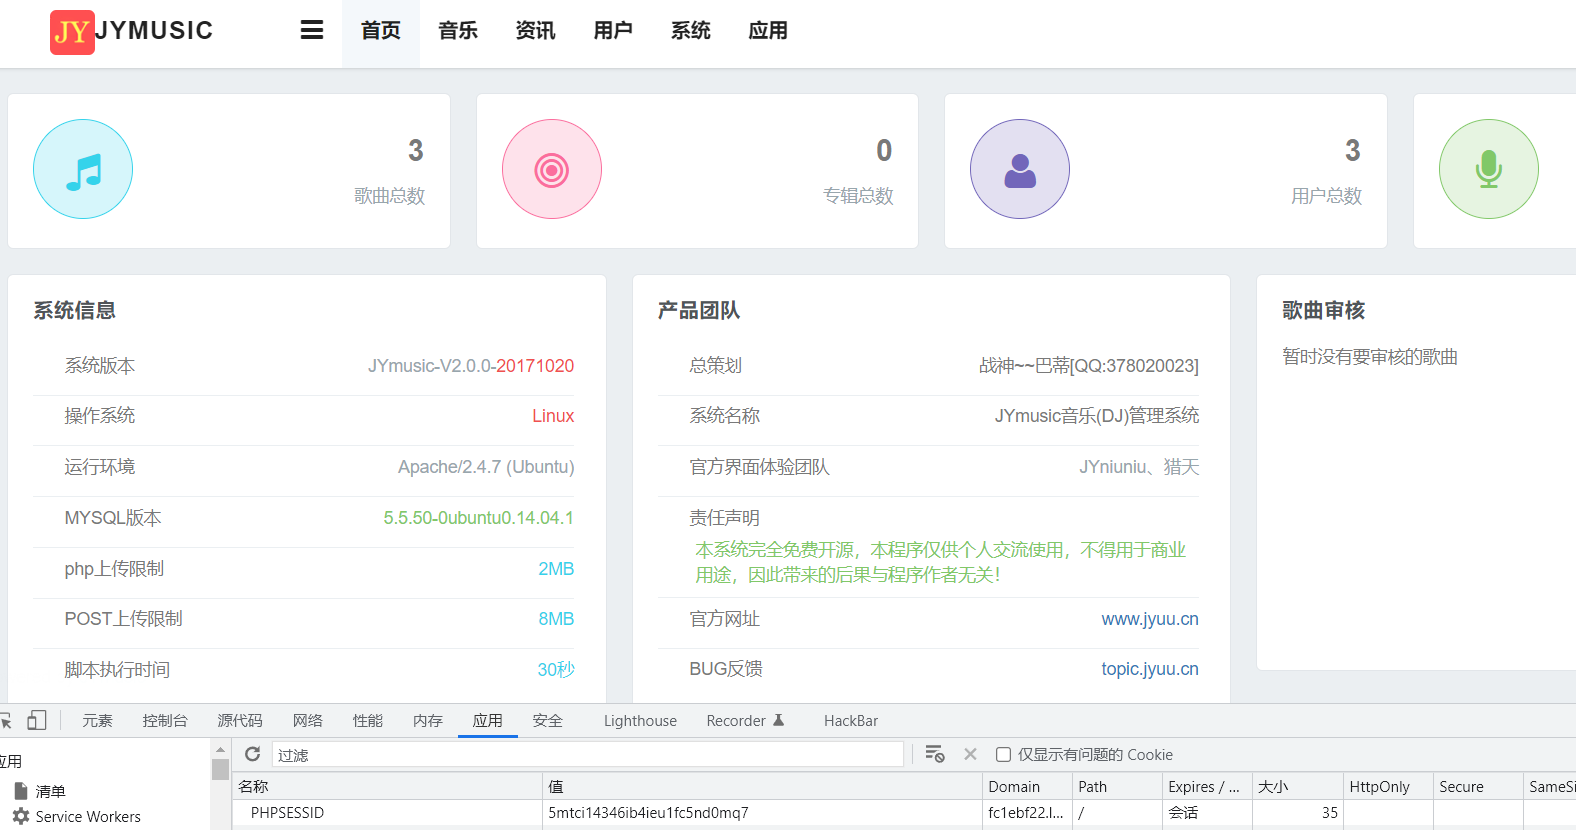Click the pink album target icon
This screenshot has height=830, width=1576.
click(x=552, y=169)
